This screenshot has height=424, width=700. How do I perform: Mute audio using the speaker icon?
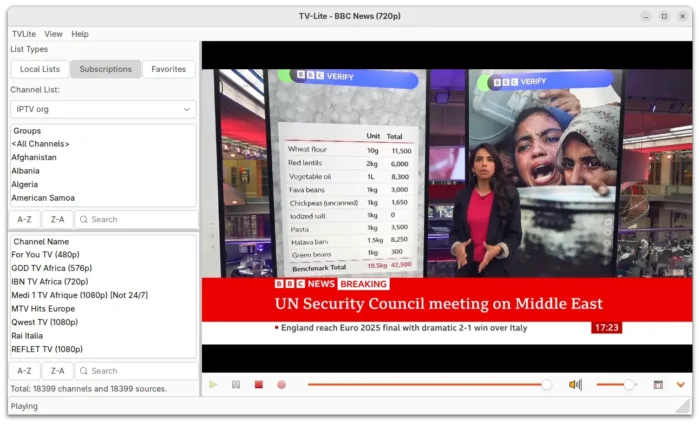coord(575,384)
